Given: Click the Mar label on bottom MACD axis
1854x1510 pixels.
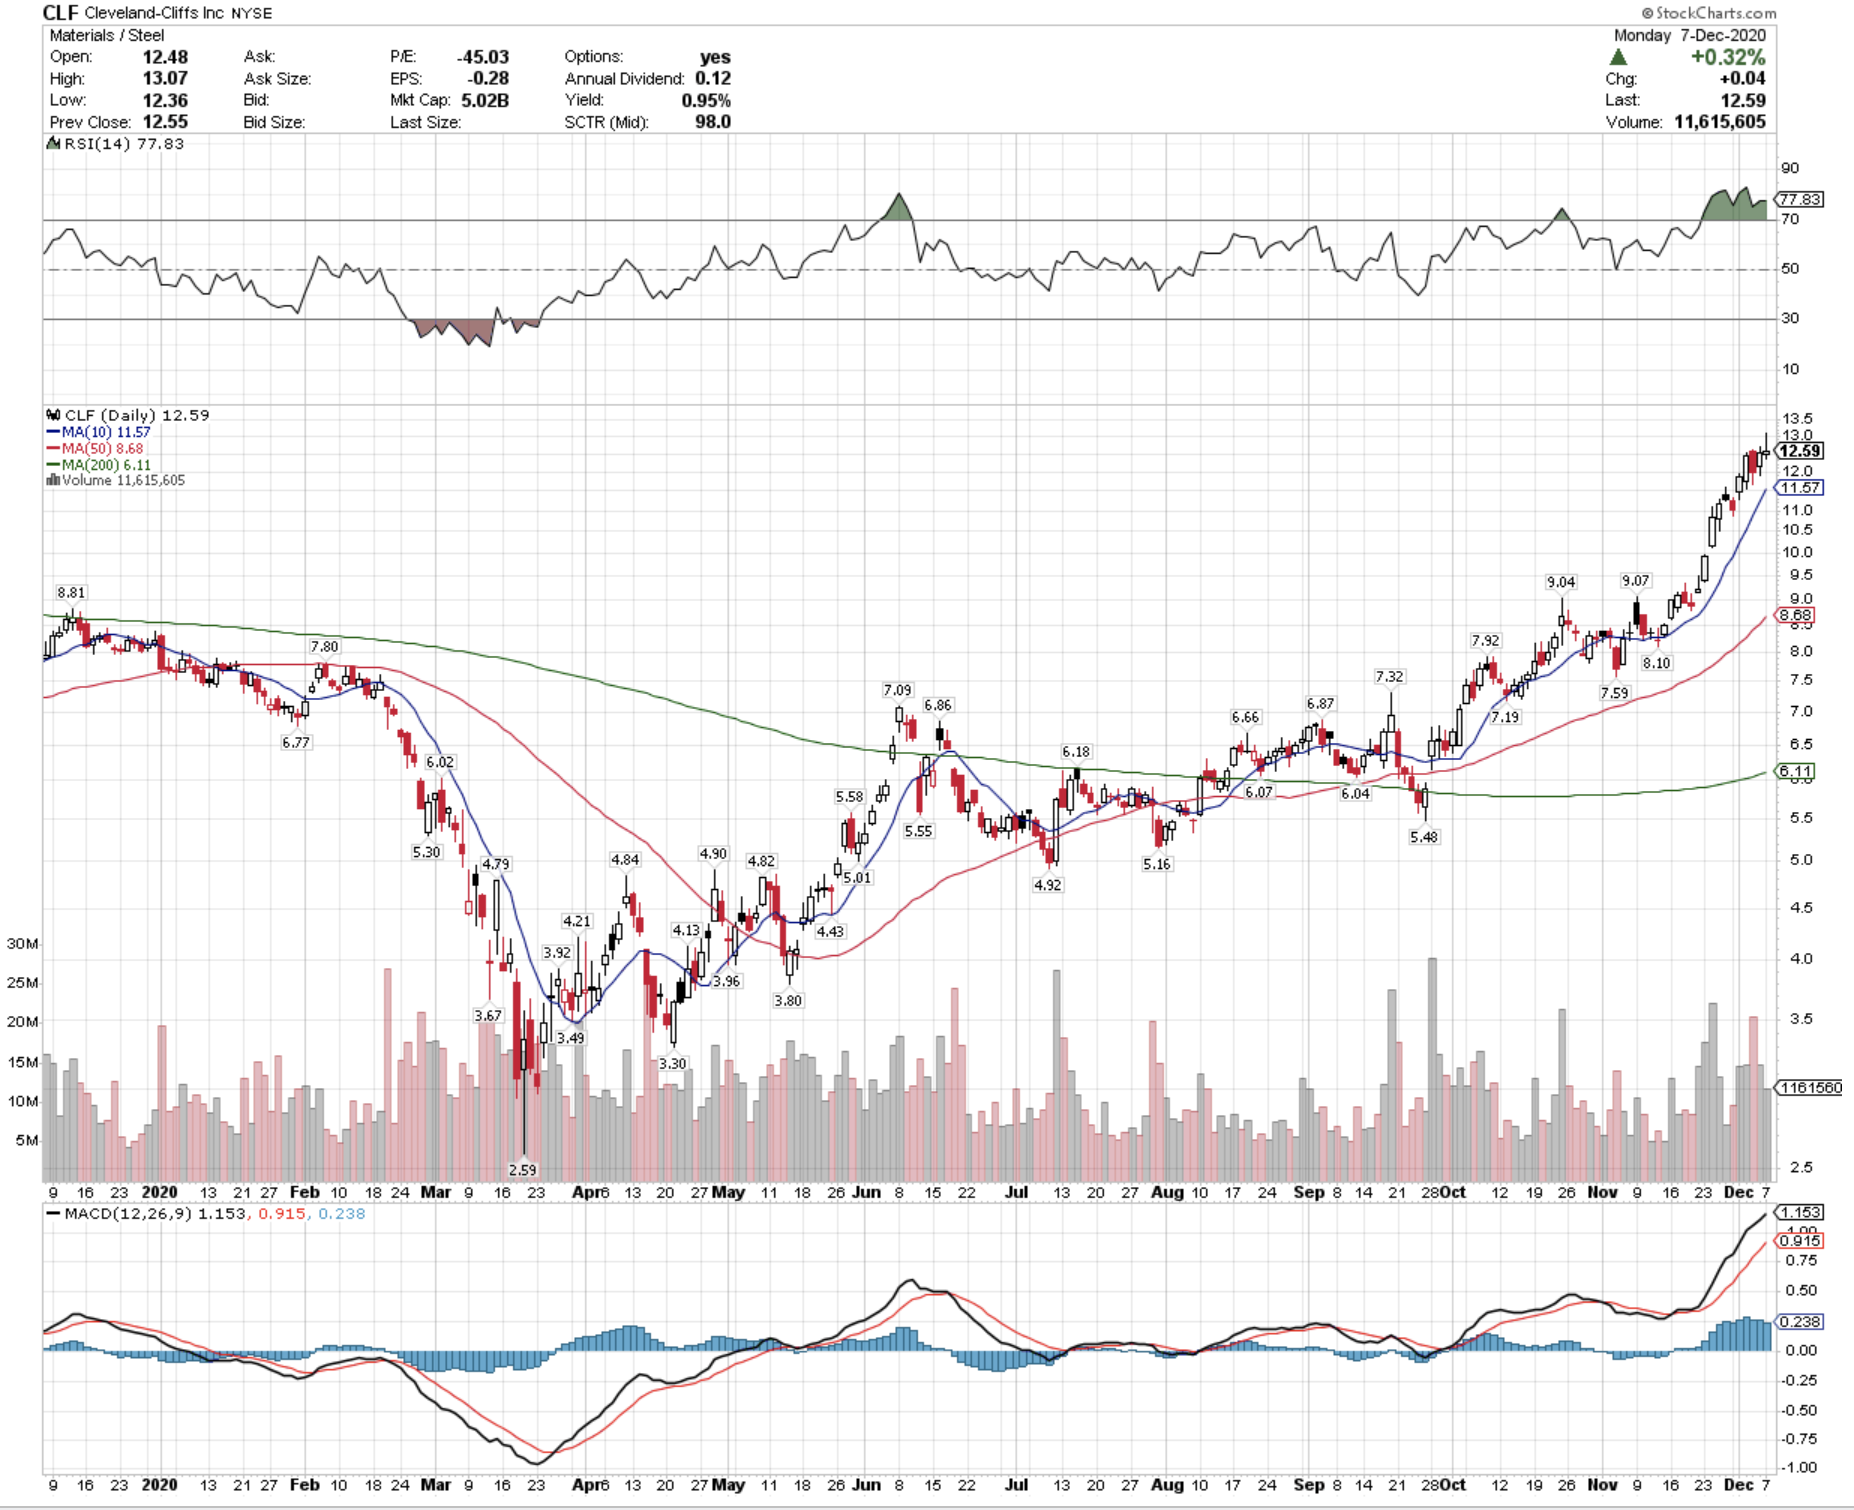Looking at the screenshot, I should pos(435,1485).
